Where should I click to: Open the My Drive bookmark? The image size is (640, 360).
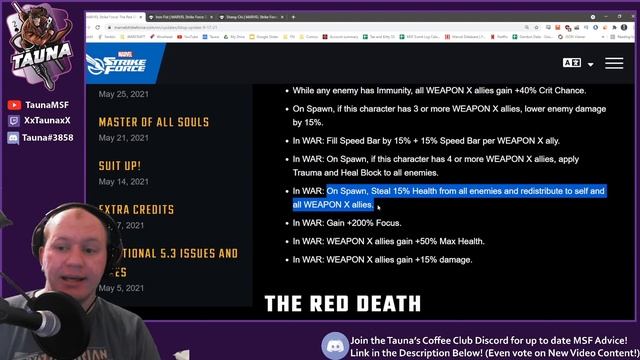[x=234, y=37]
